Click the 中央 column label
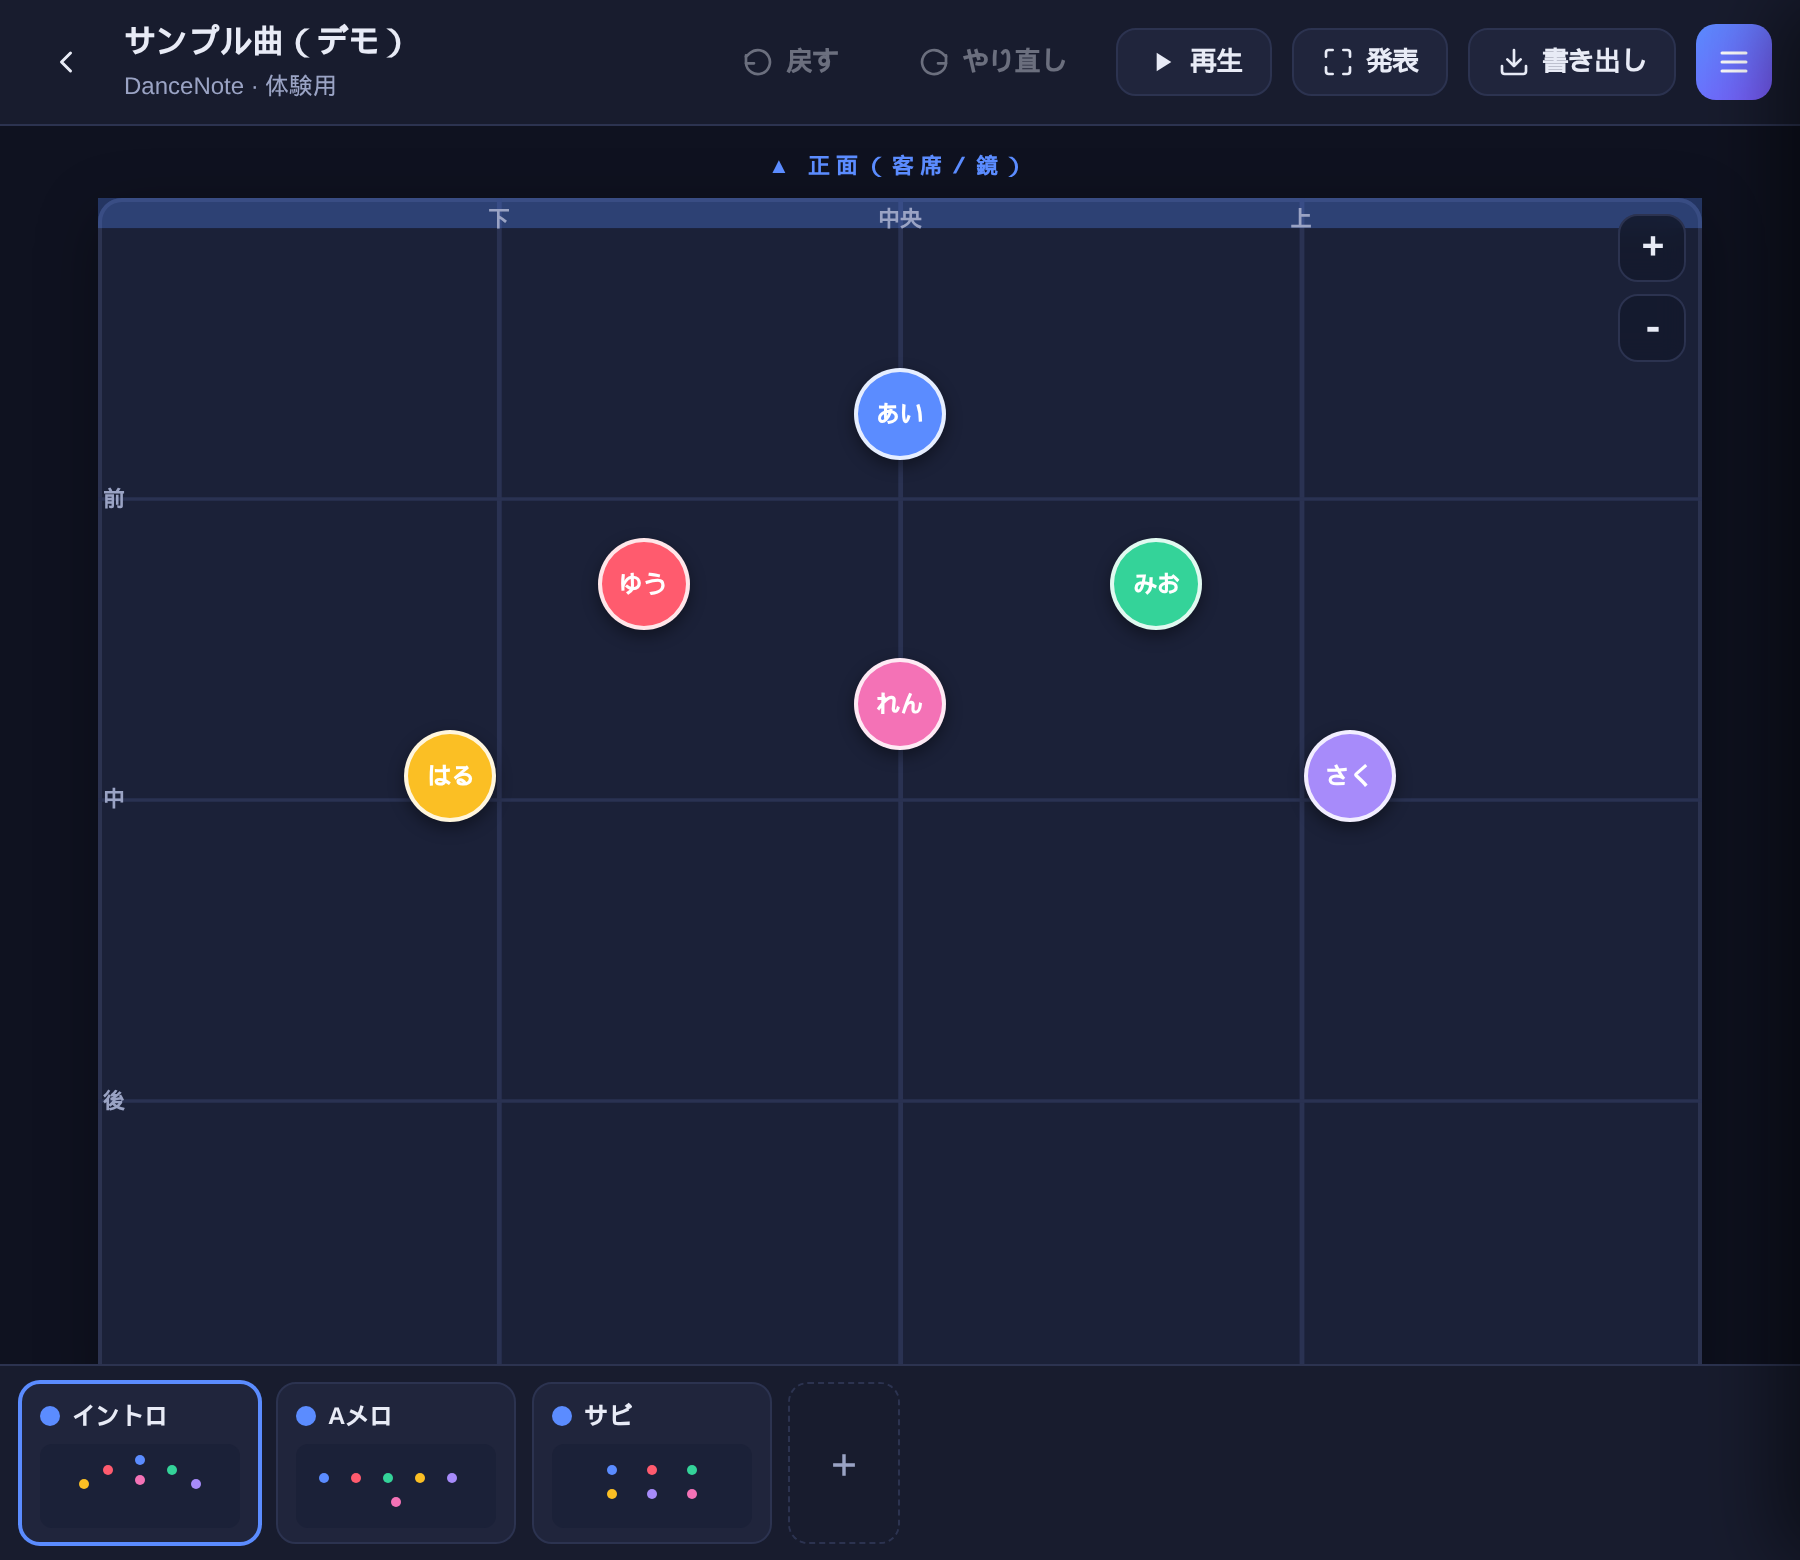1800x1560 pixels. coord(900,218)
